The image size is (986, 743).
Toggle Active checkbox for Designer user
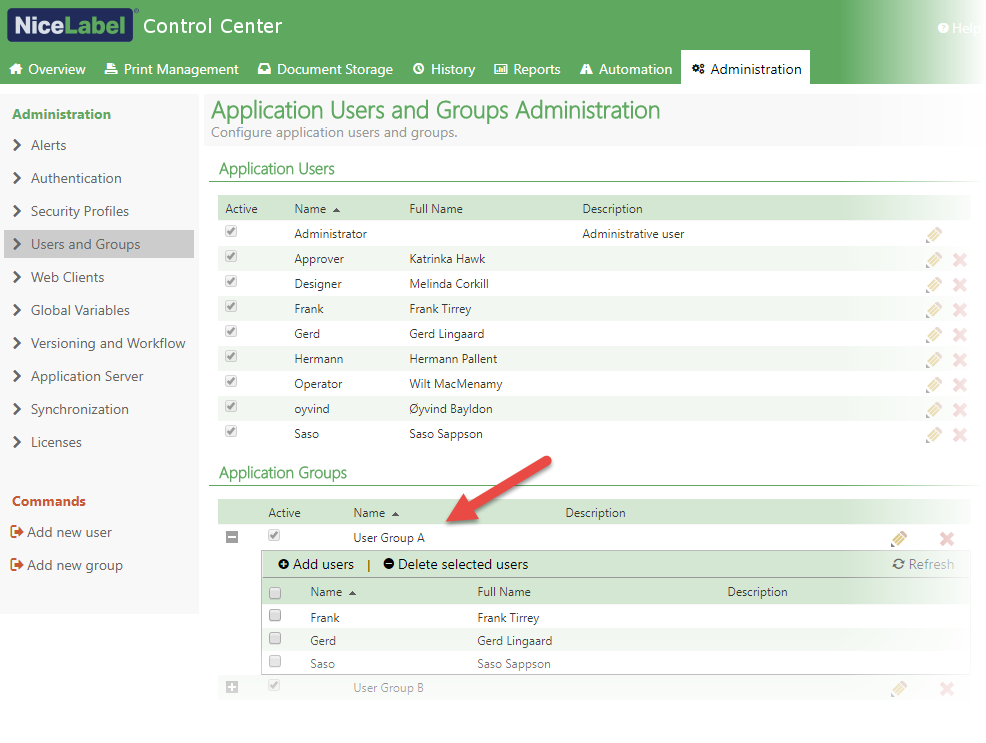[x=231, y=281]
